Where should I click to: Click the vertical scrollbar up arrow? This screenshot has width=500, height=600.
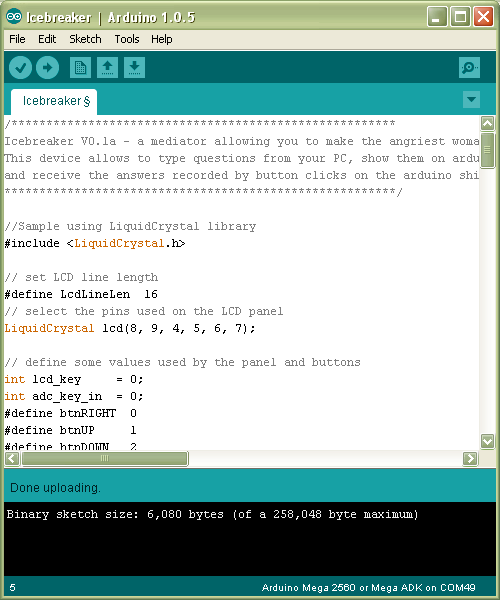coord(487,123)
